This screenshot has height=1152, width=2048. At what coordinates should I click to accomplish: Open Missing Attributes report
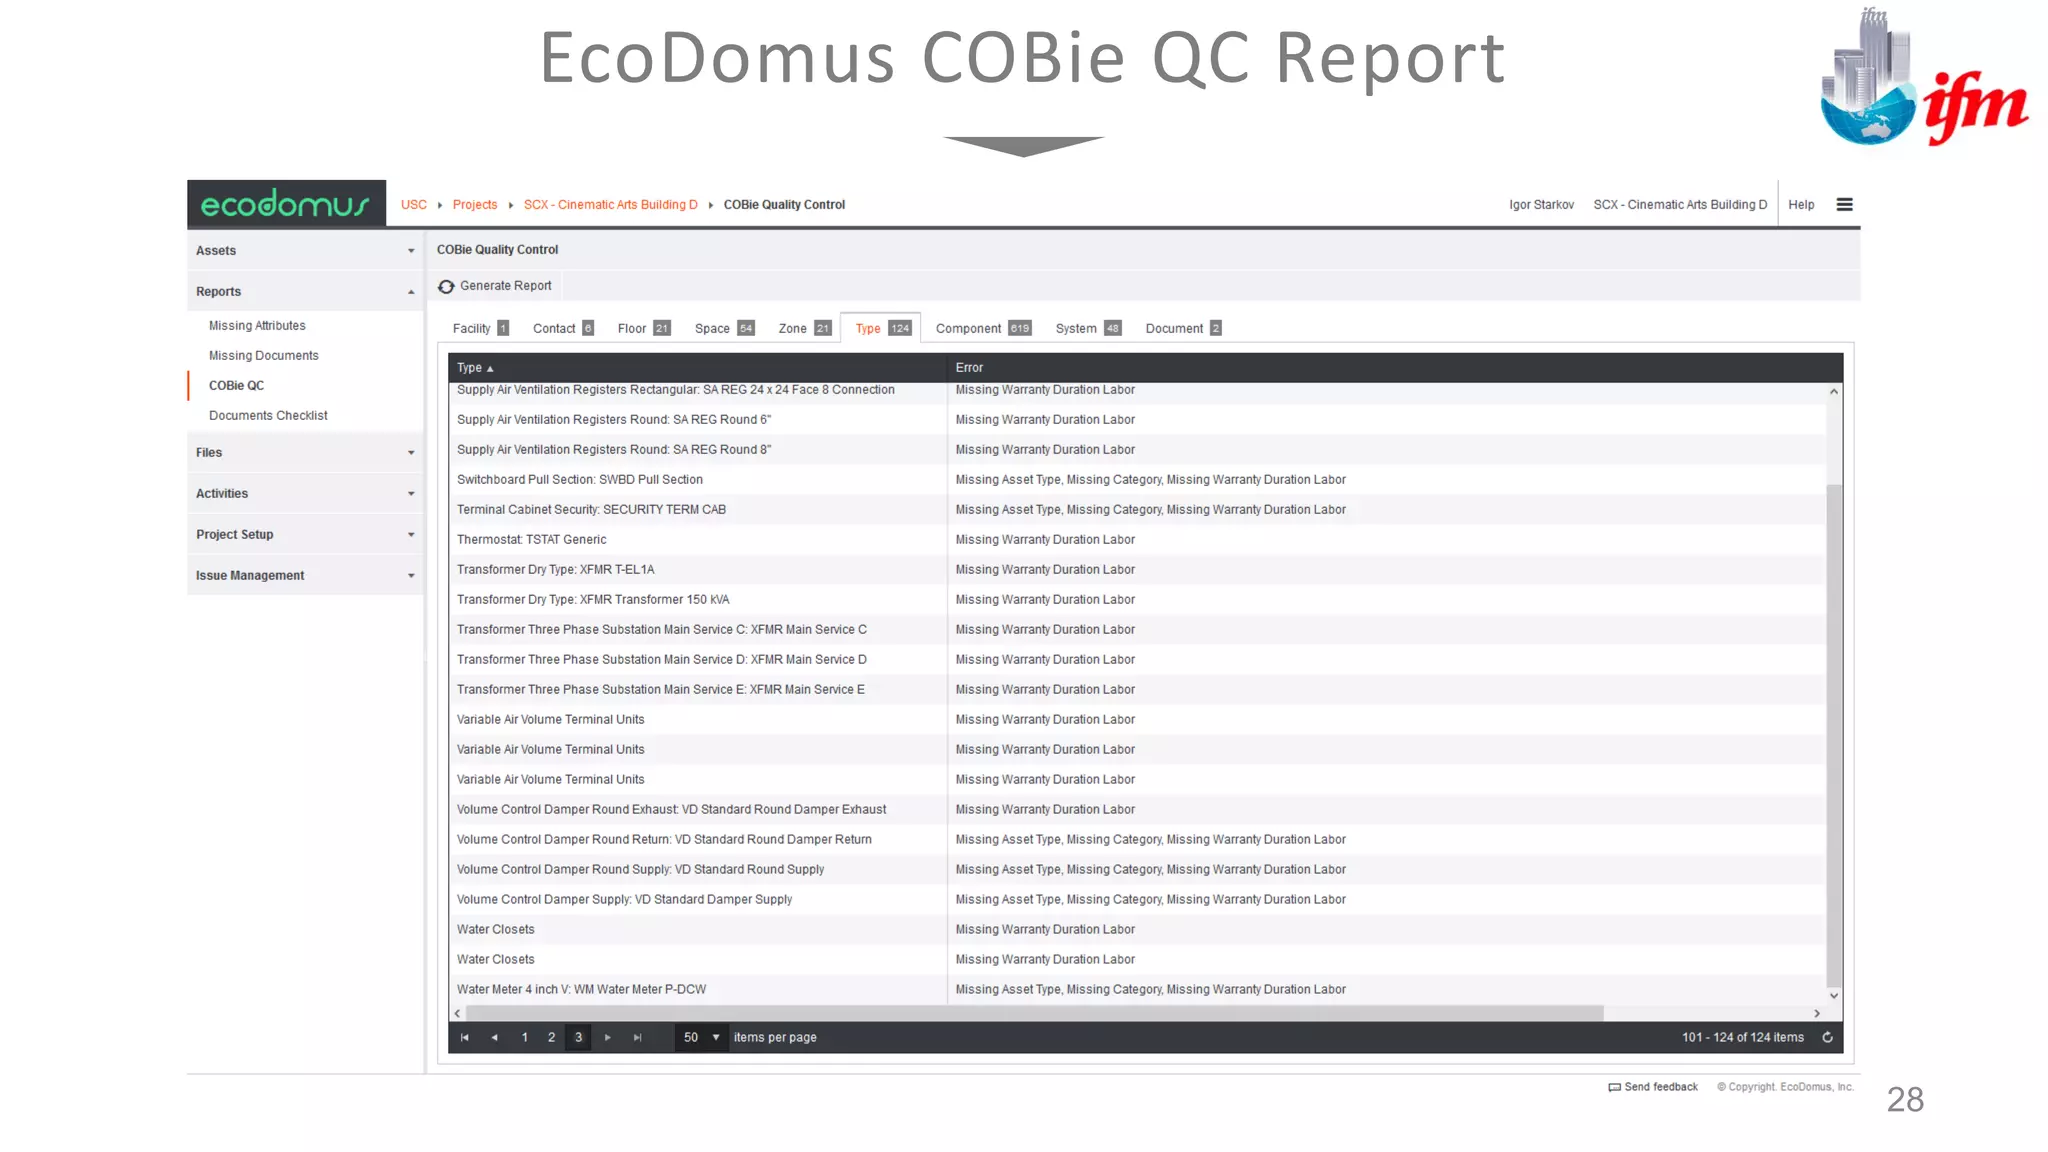257,326
